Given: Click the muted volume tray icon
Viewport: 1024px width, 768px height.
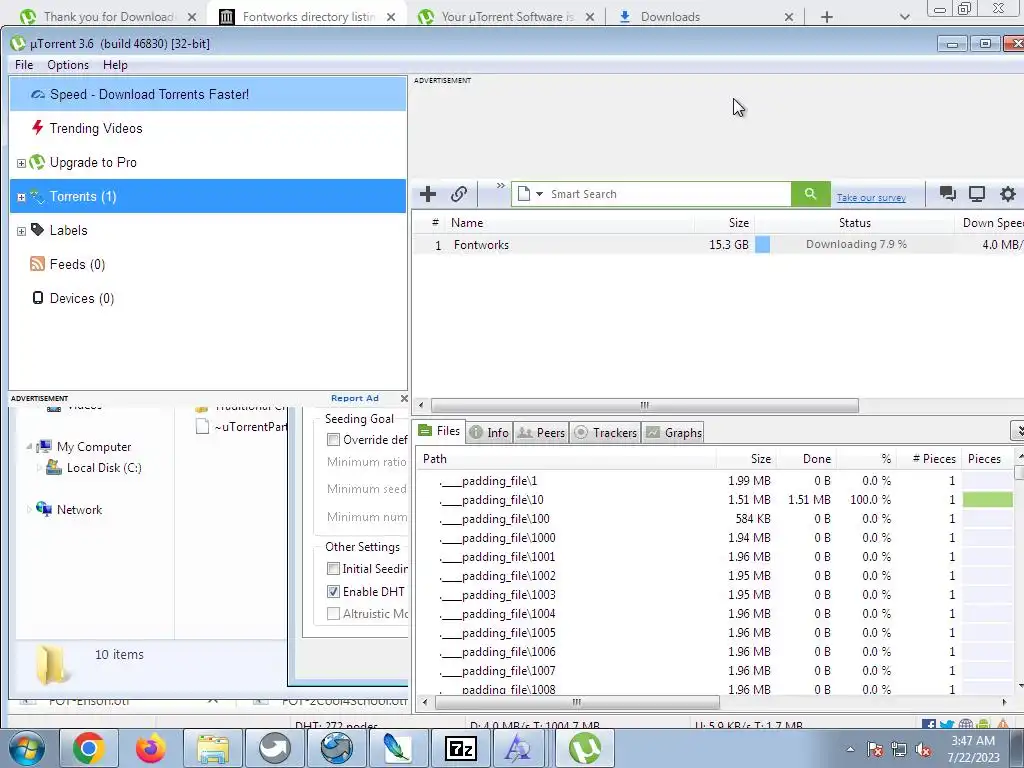Looking at the screenshot, I should (x=923, y=750).
